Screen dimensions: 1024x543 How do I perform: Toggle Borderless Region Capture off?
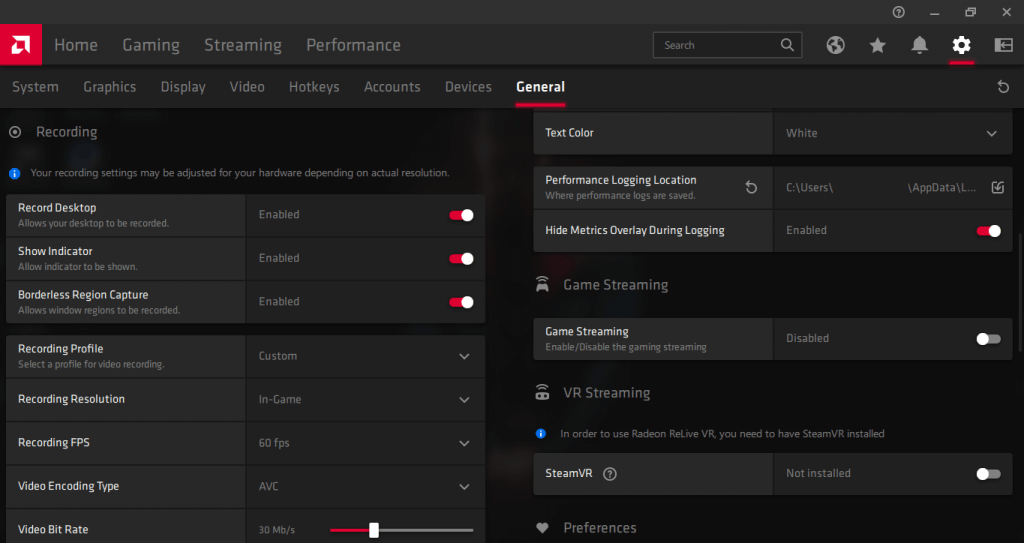point(461,302)
